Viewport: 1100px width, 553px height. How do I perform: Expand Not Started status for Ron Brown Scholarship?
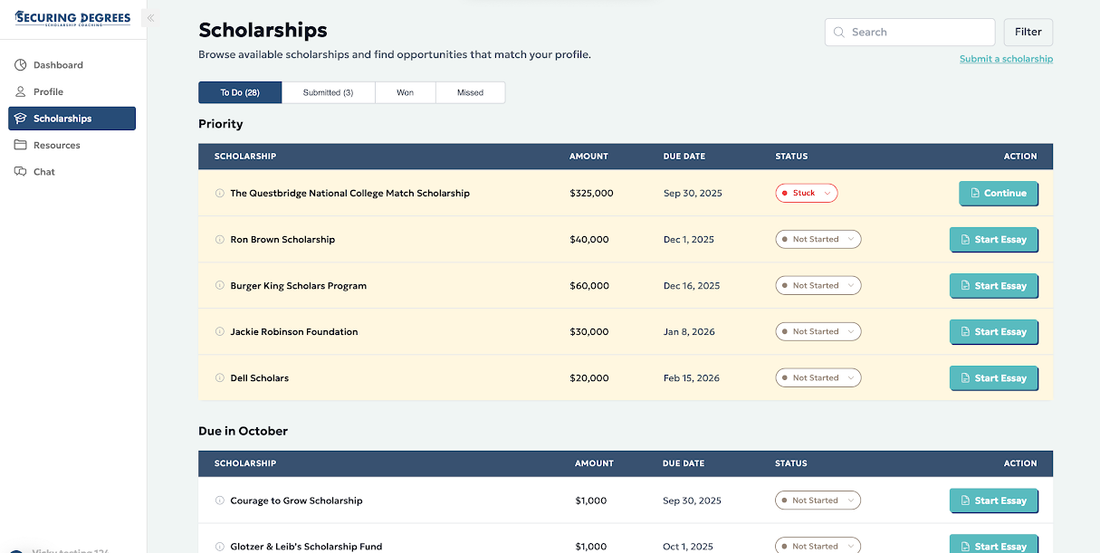tap(818, 240)
